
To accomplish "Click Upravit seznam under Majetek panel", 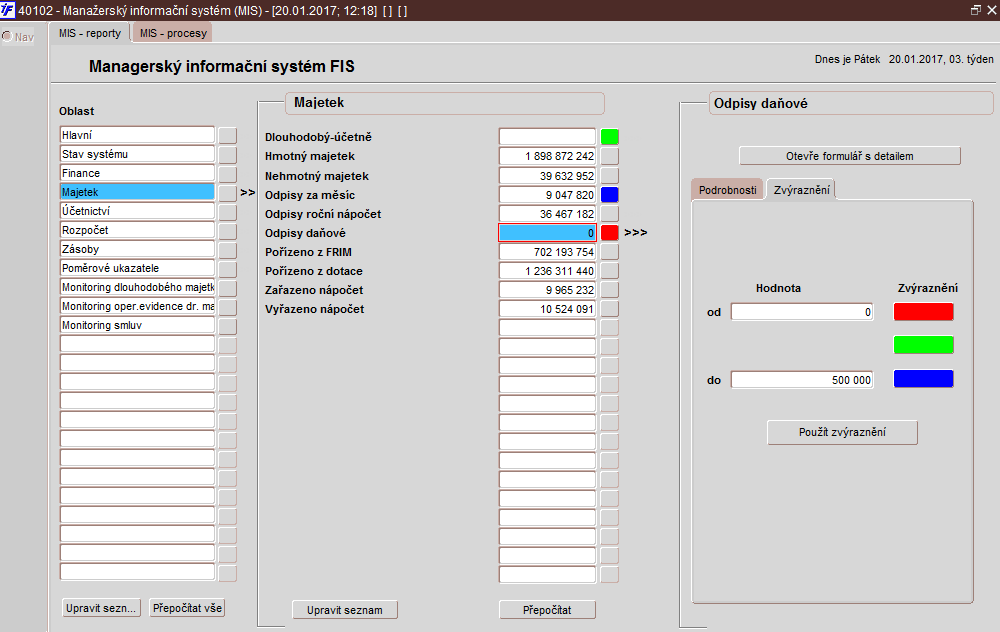I will coord(344,609).
